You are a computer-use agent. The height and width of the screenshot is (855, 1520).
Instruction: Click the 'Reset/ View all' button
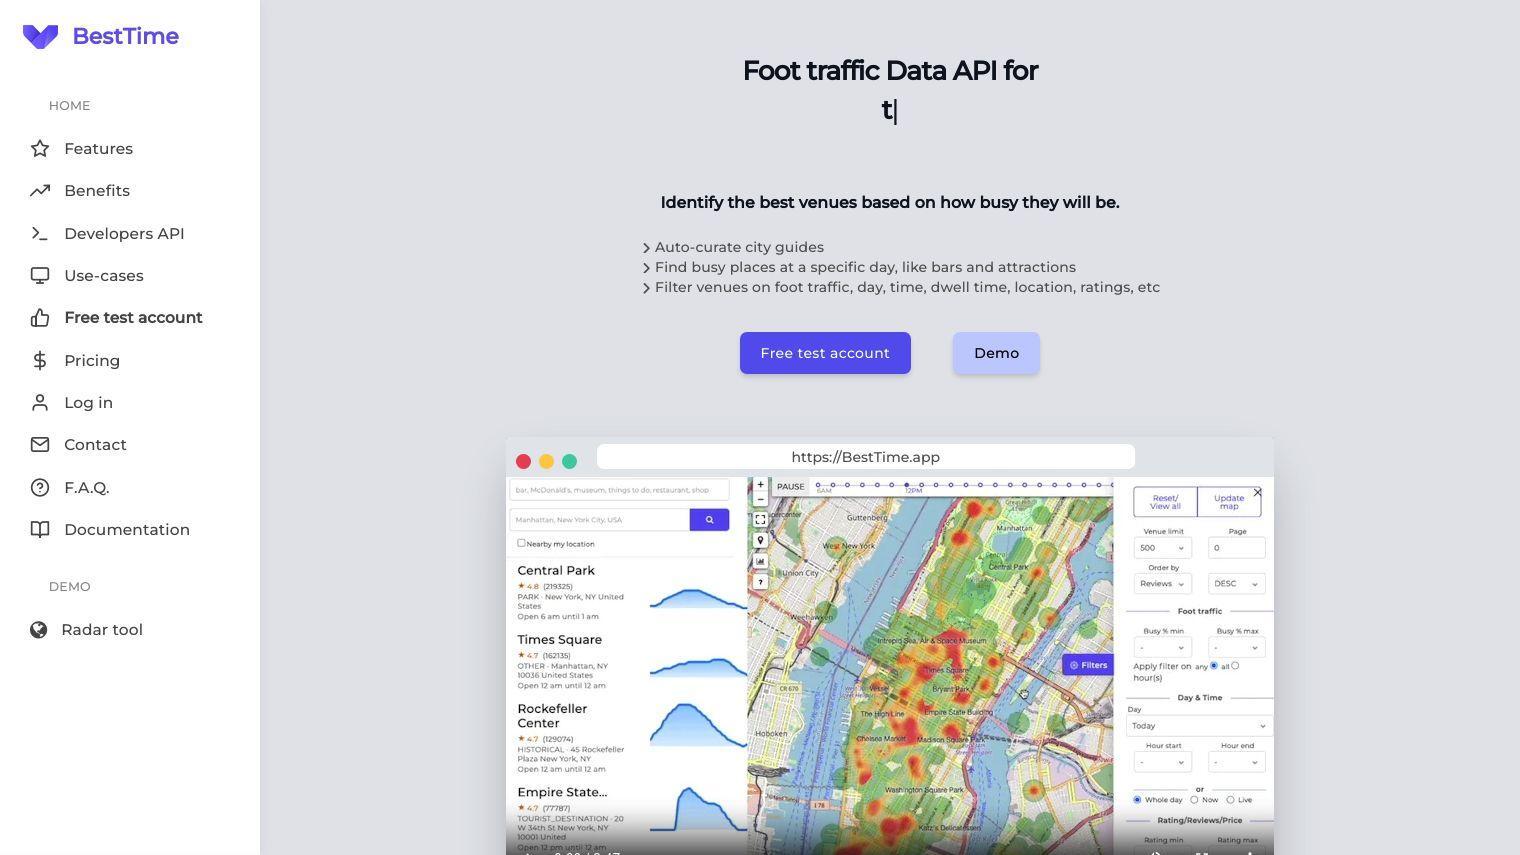click(1165, 502)
